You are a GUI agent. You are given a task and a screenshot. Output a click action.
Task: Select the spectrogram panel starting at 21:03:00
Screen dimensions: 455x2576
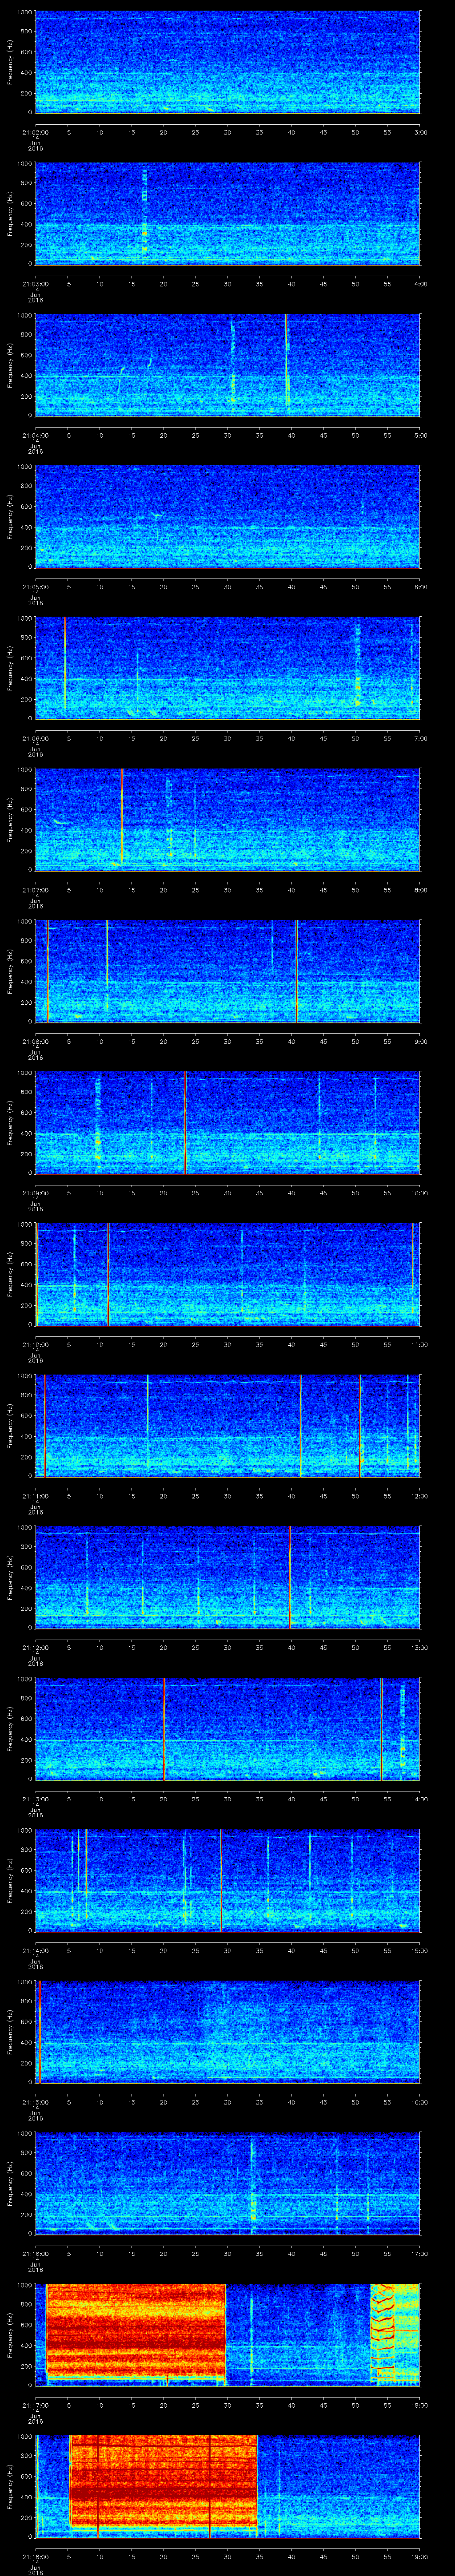tap(228, 214)
